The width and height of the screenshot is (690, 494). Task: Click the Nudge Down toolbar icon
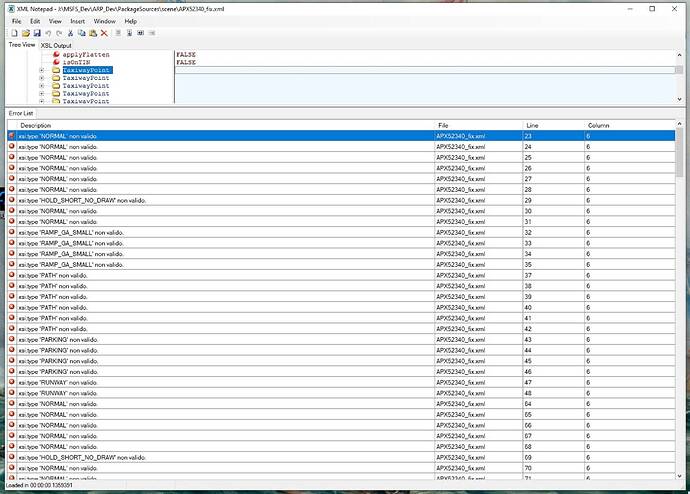[x=129, y=33]
